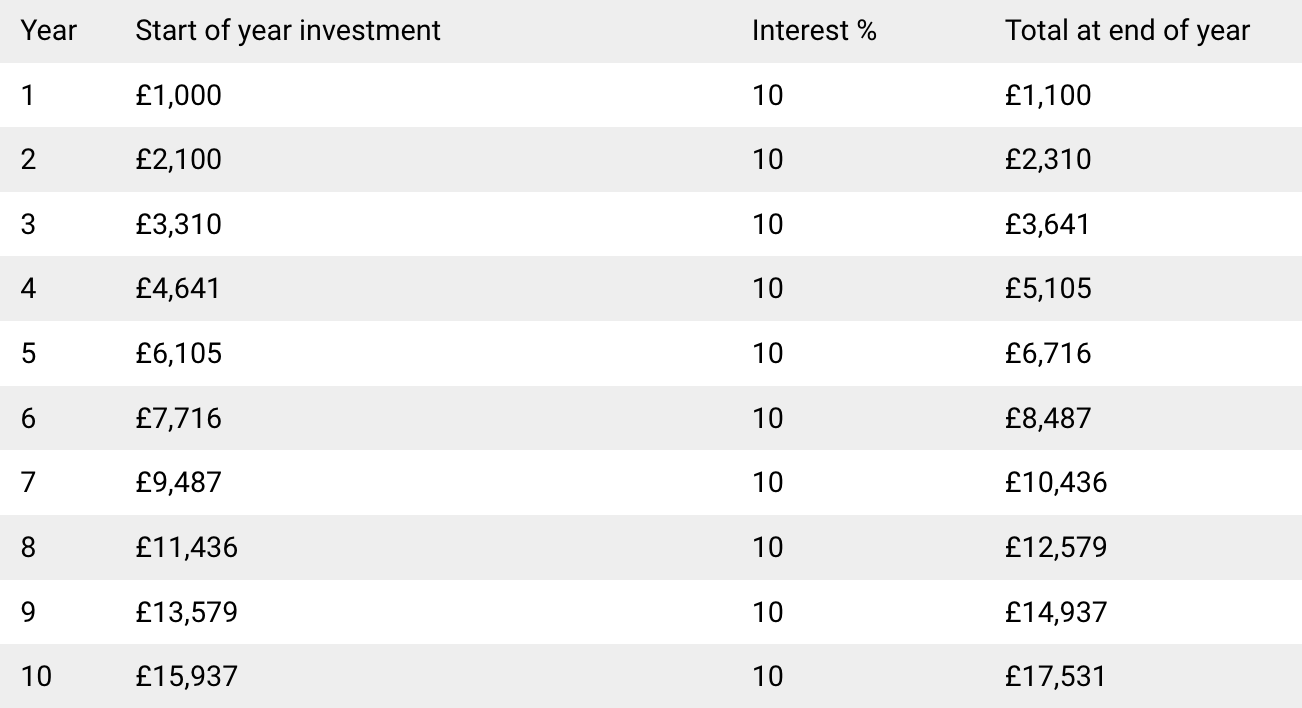1302x708 pixels.
Task: Click the £2,100 start investment cell
Action: (179, 159)
